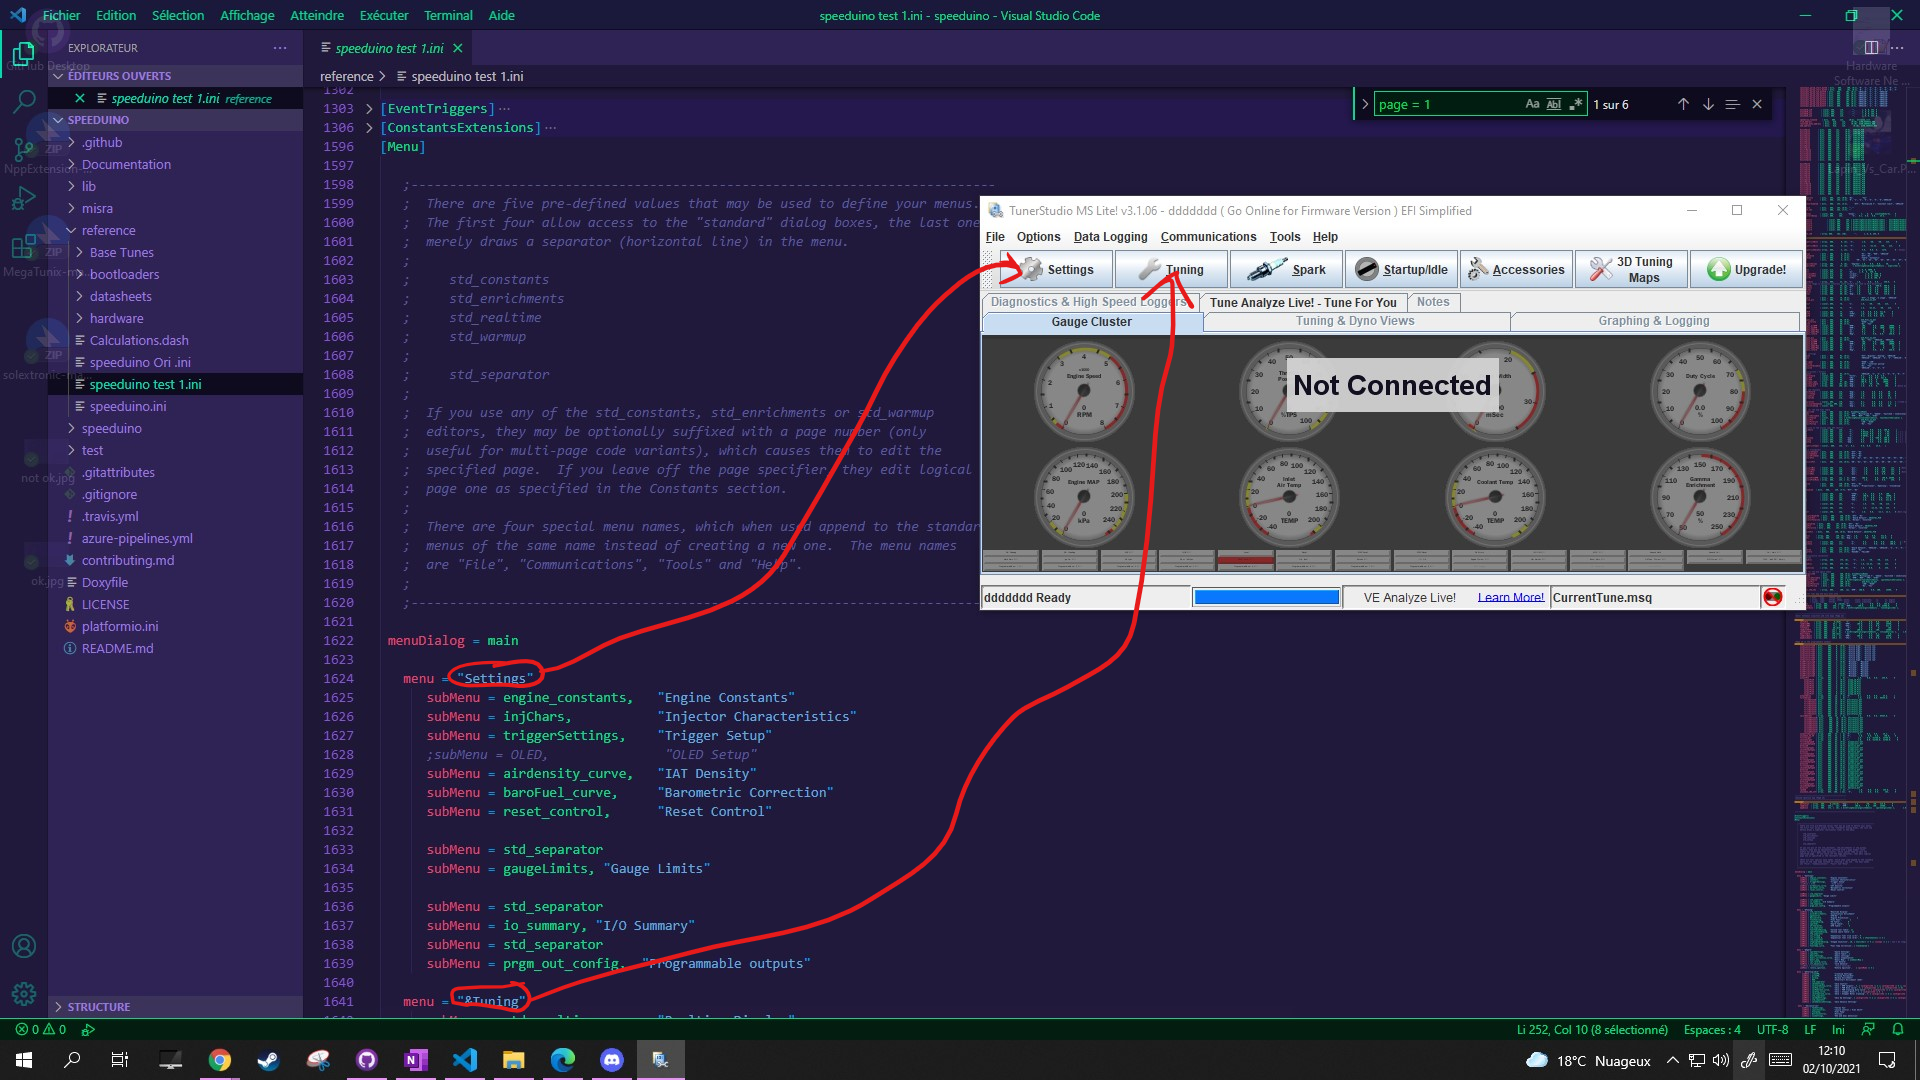Open the Source Control view

pos(24,149)
